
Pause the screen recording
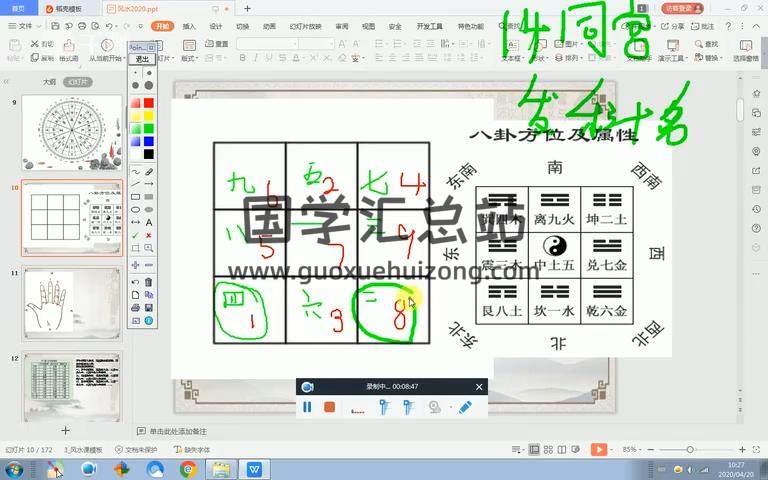point(307,407)
